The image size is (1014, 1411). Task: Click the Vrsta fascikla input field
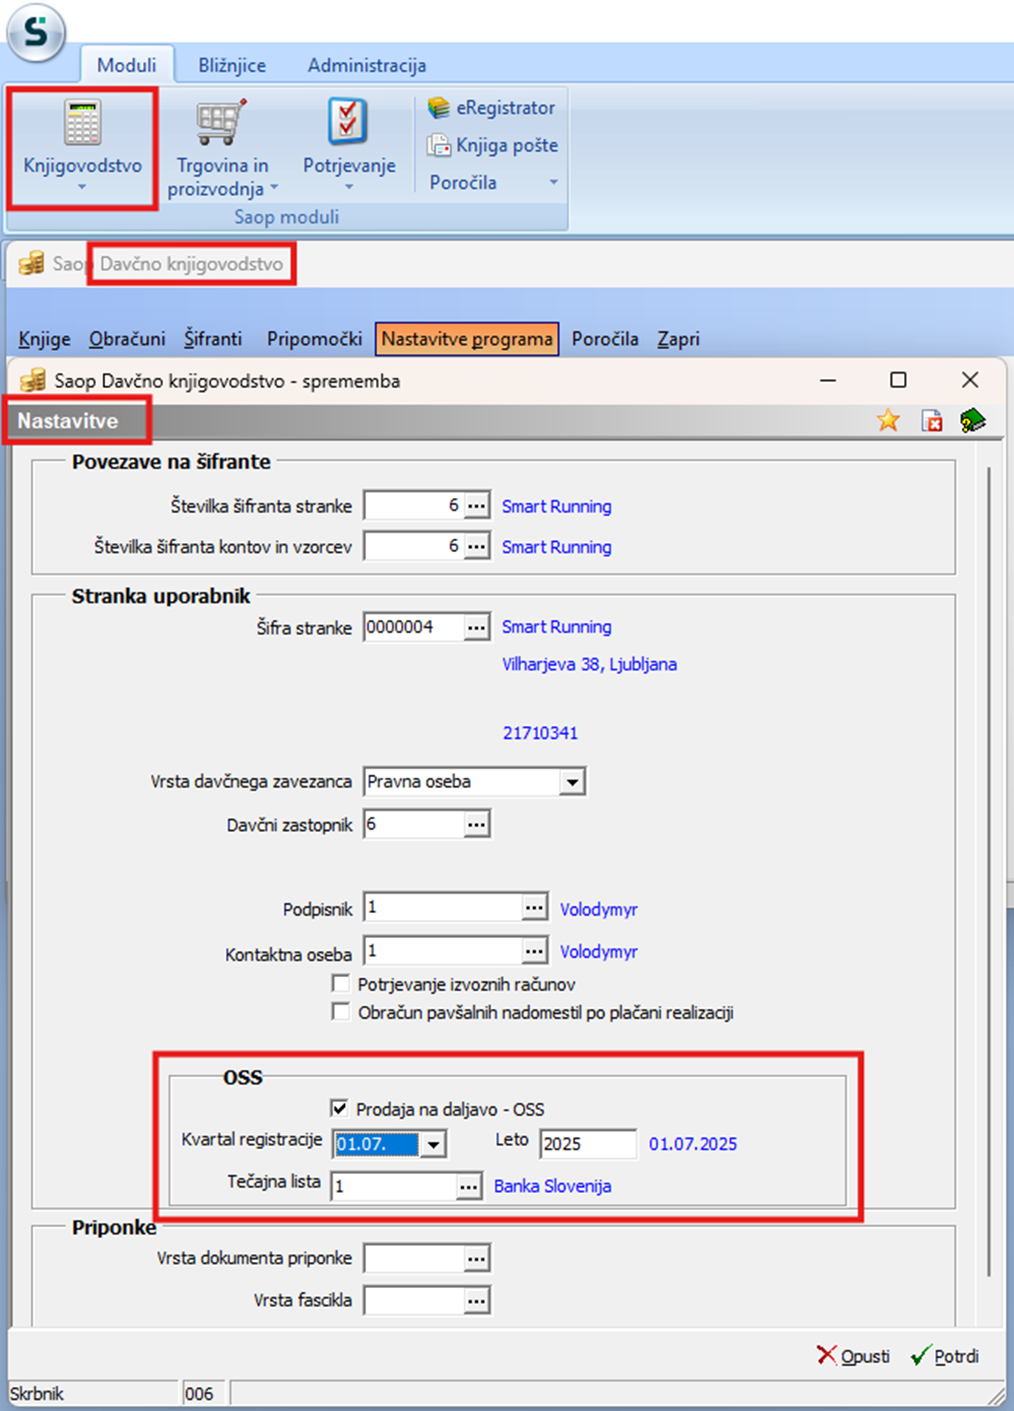pyautogui.click(x=414, y=1301)
